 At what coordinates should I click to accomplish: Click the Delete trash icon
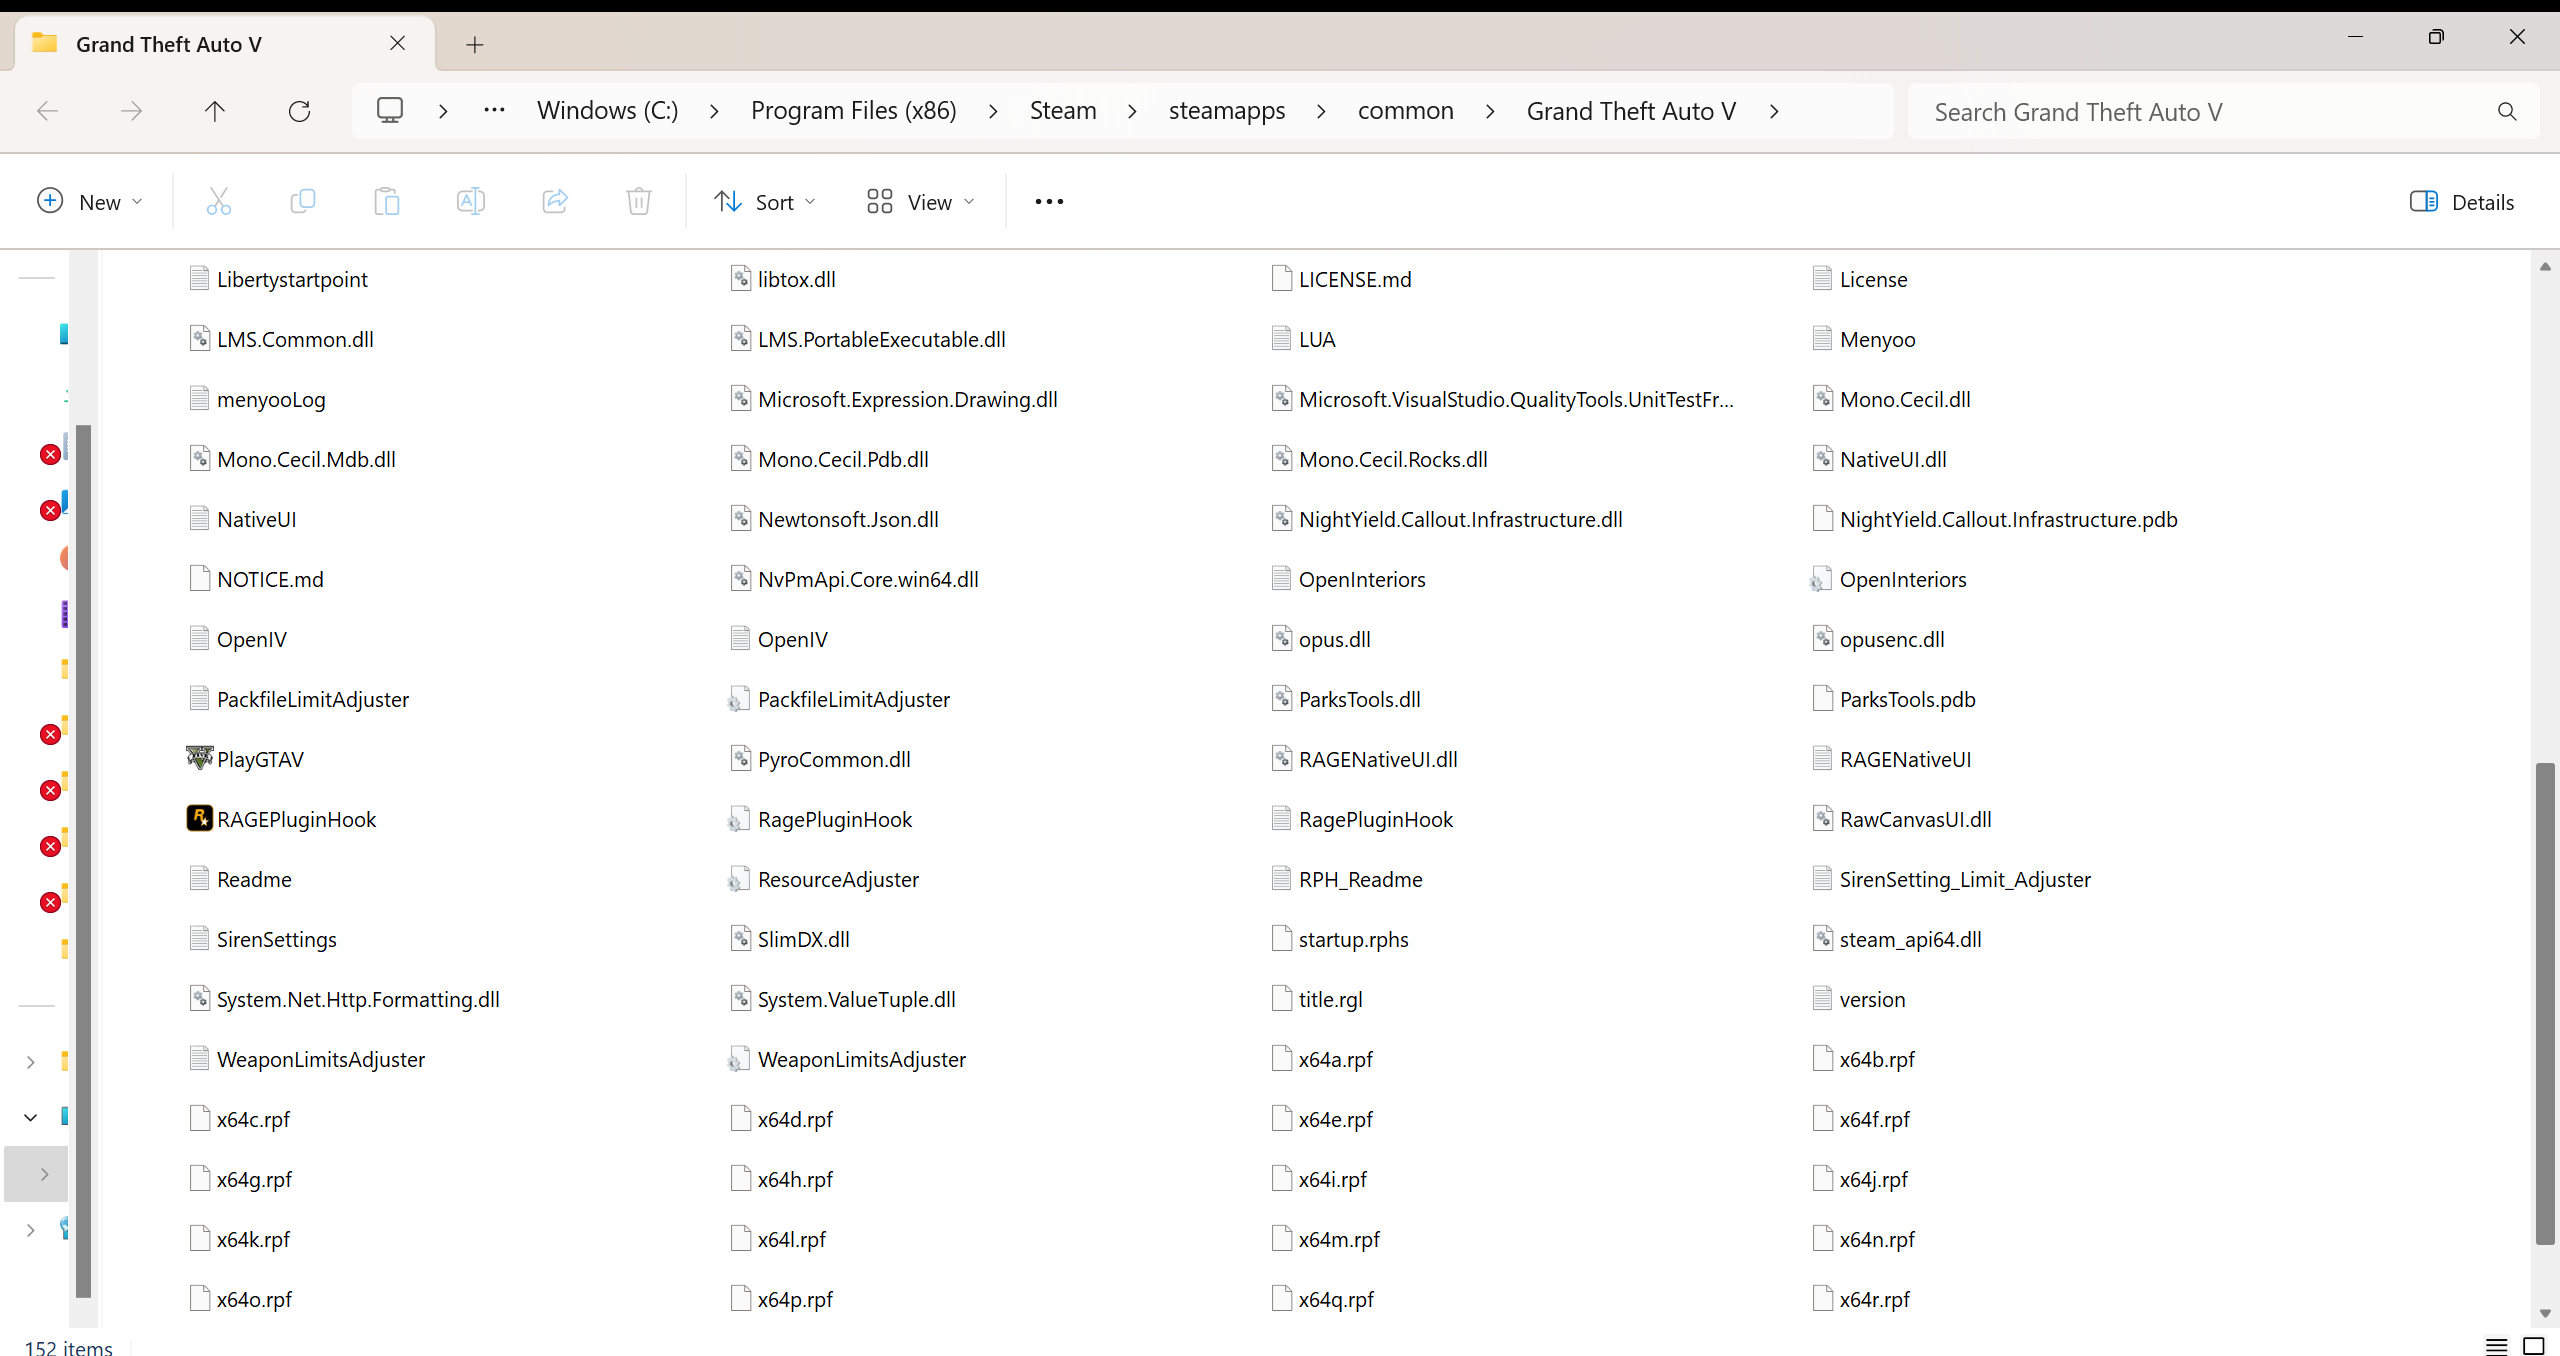tap(639, 202)
